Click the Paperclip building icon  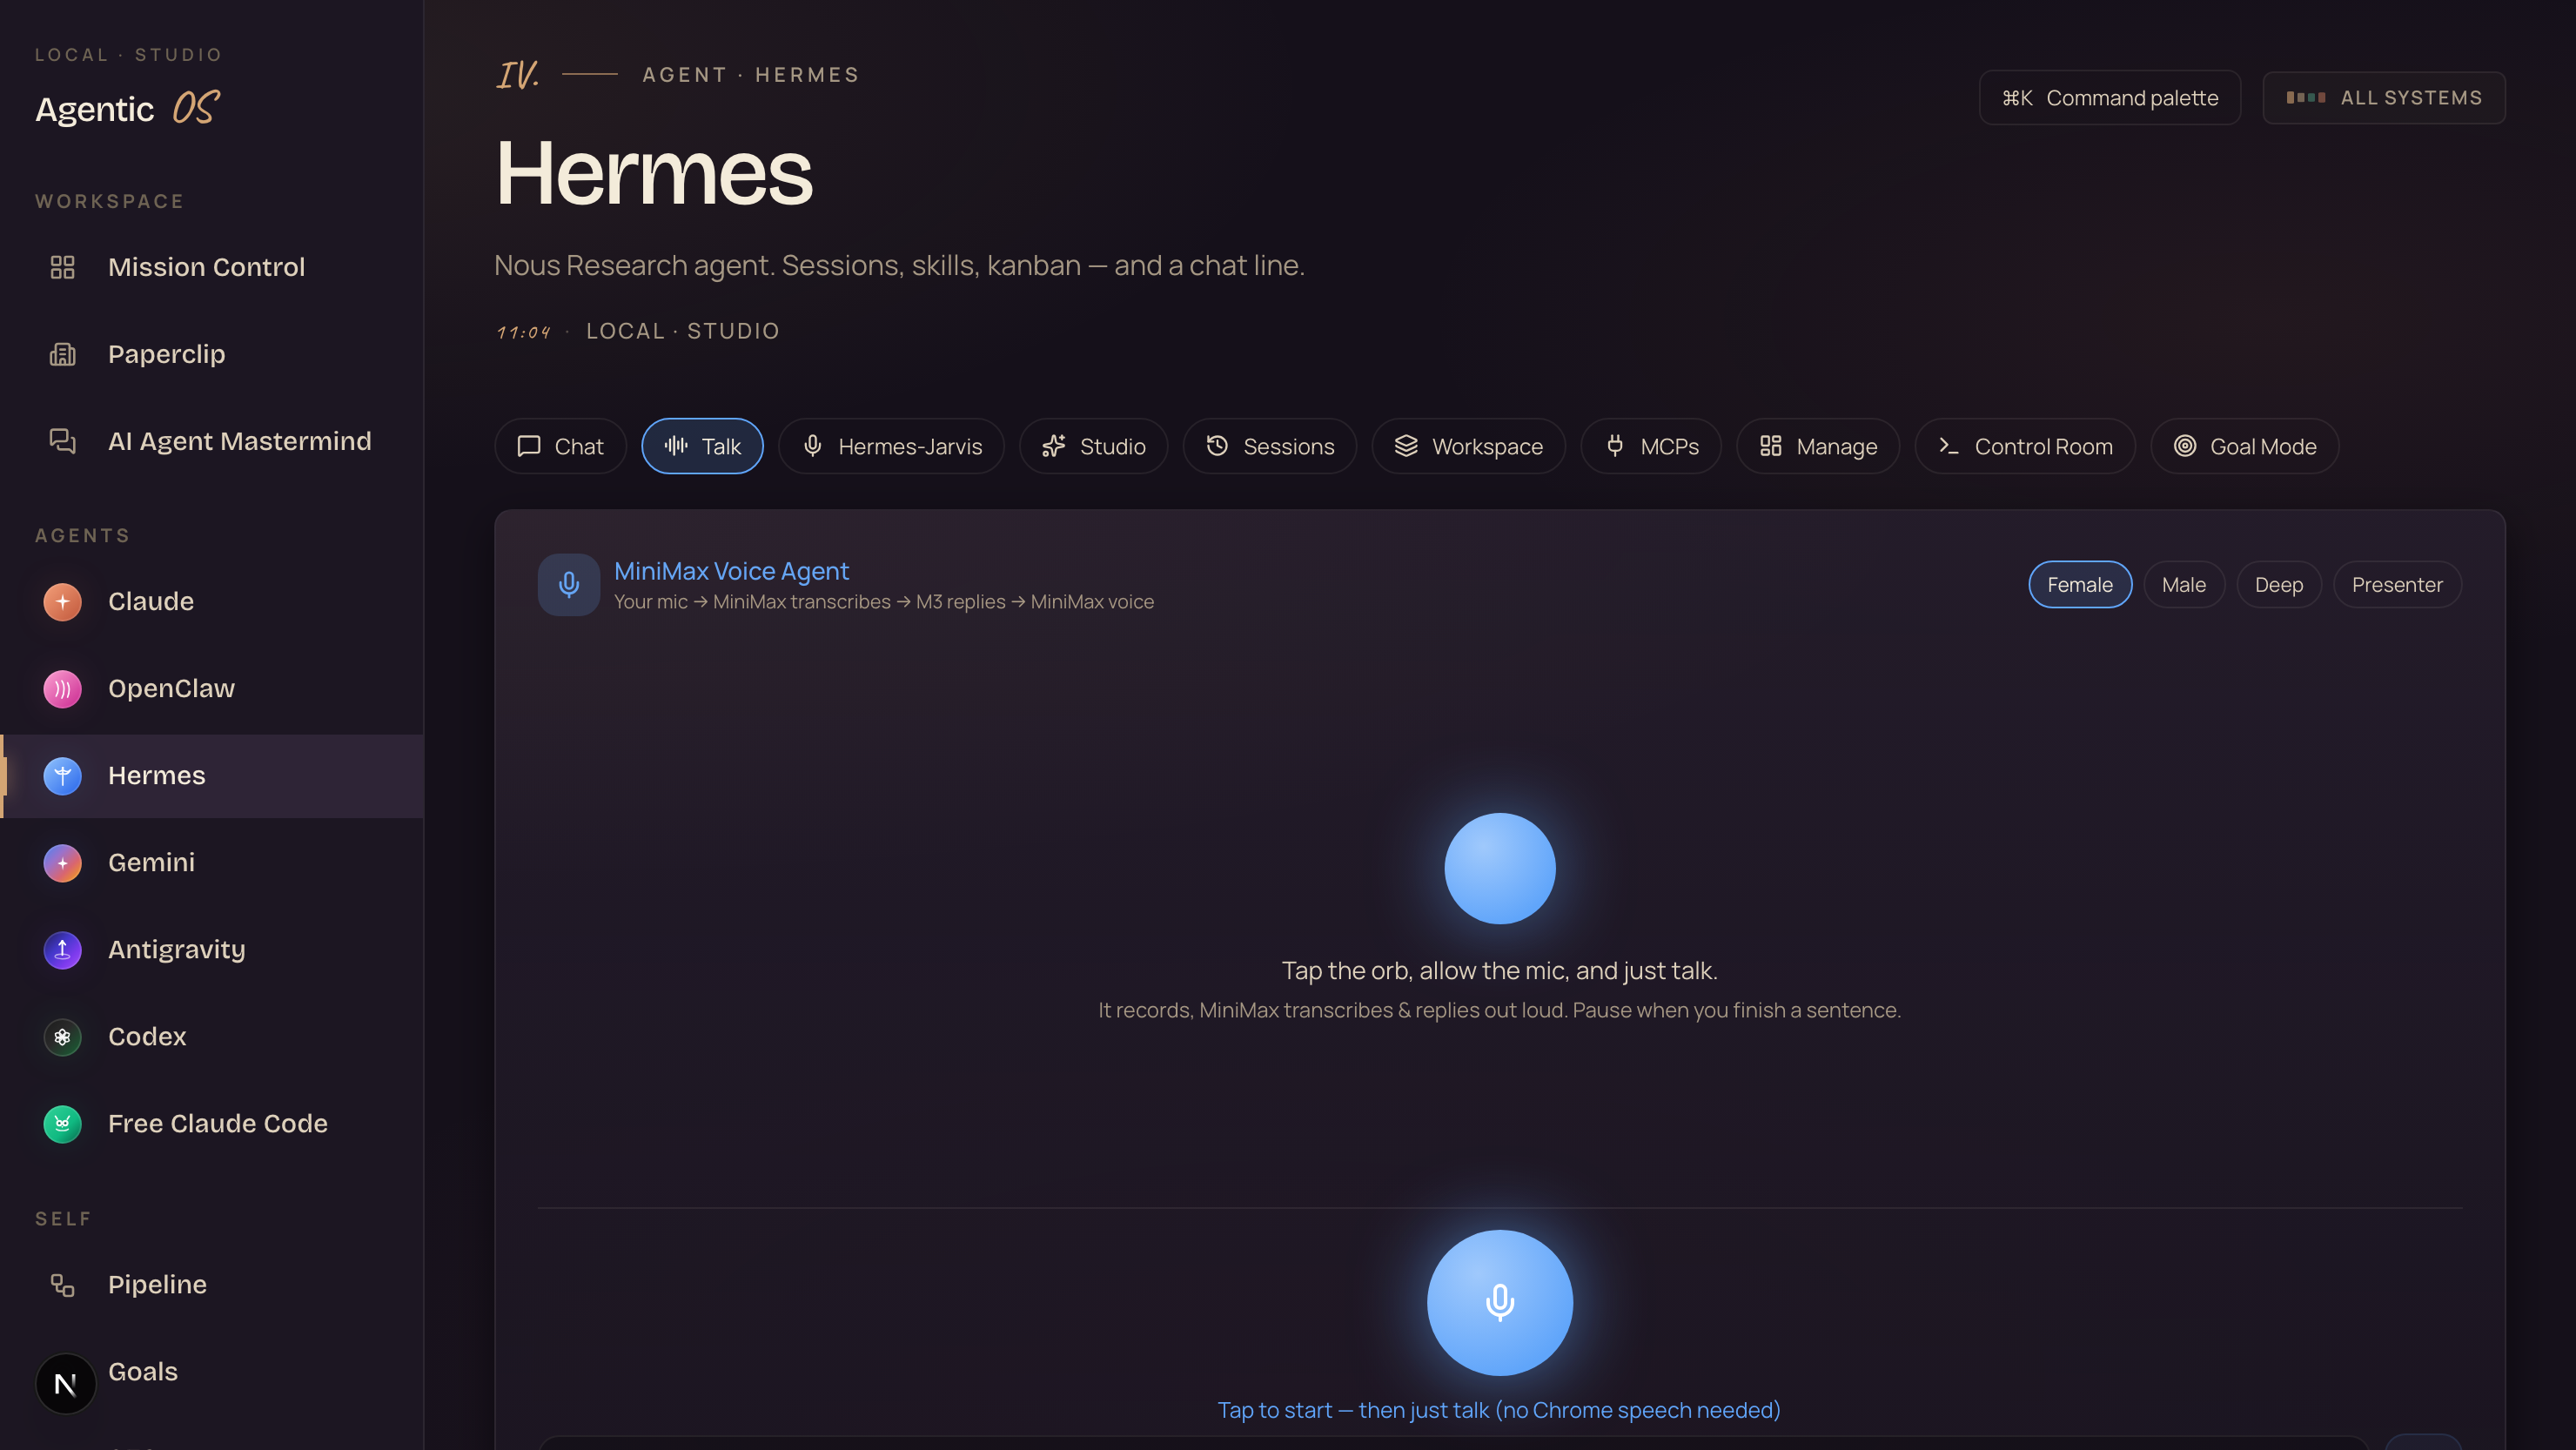(62, 354)
